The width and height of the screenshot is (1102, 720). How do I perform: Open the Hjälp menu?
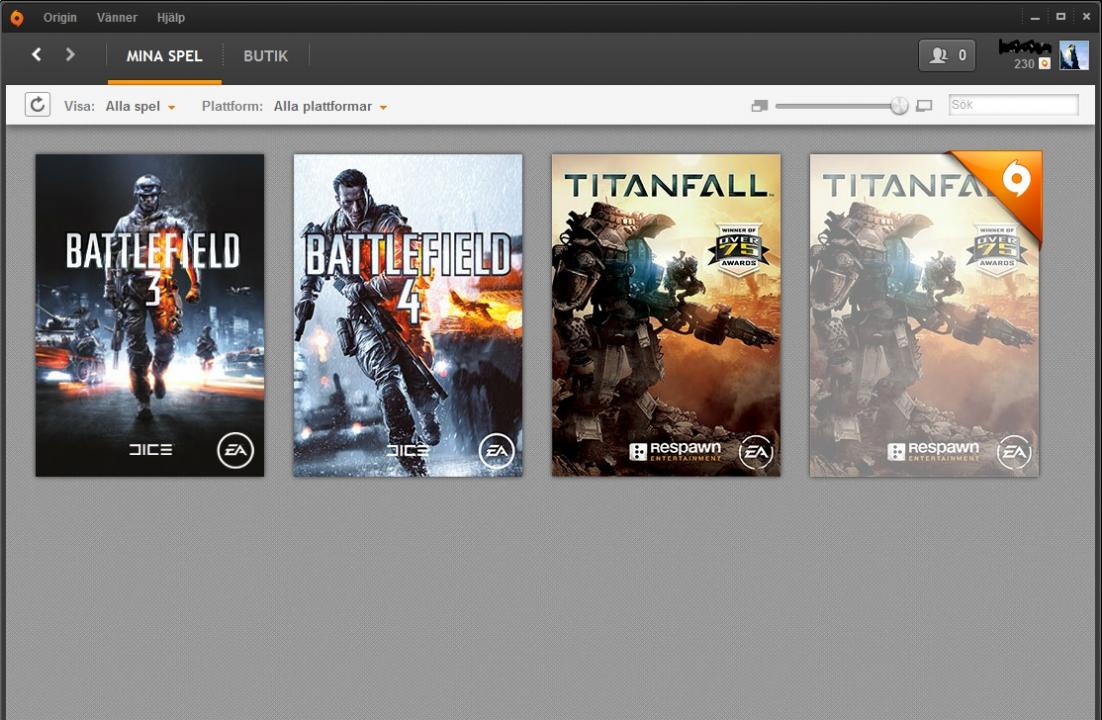[171, 17]
